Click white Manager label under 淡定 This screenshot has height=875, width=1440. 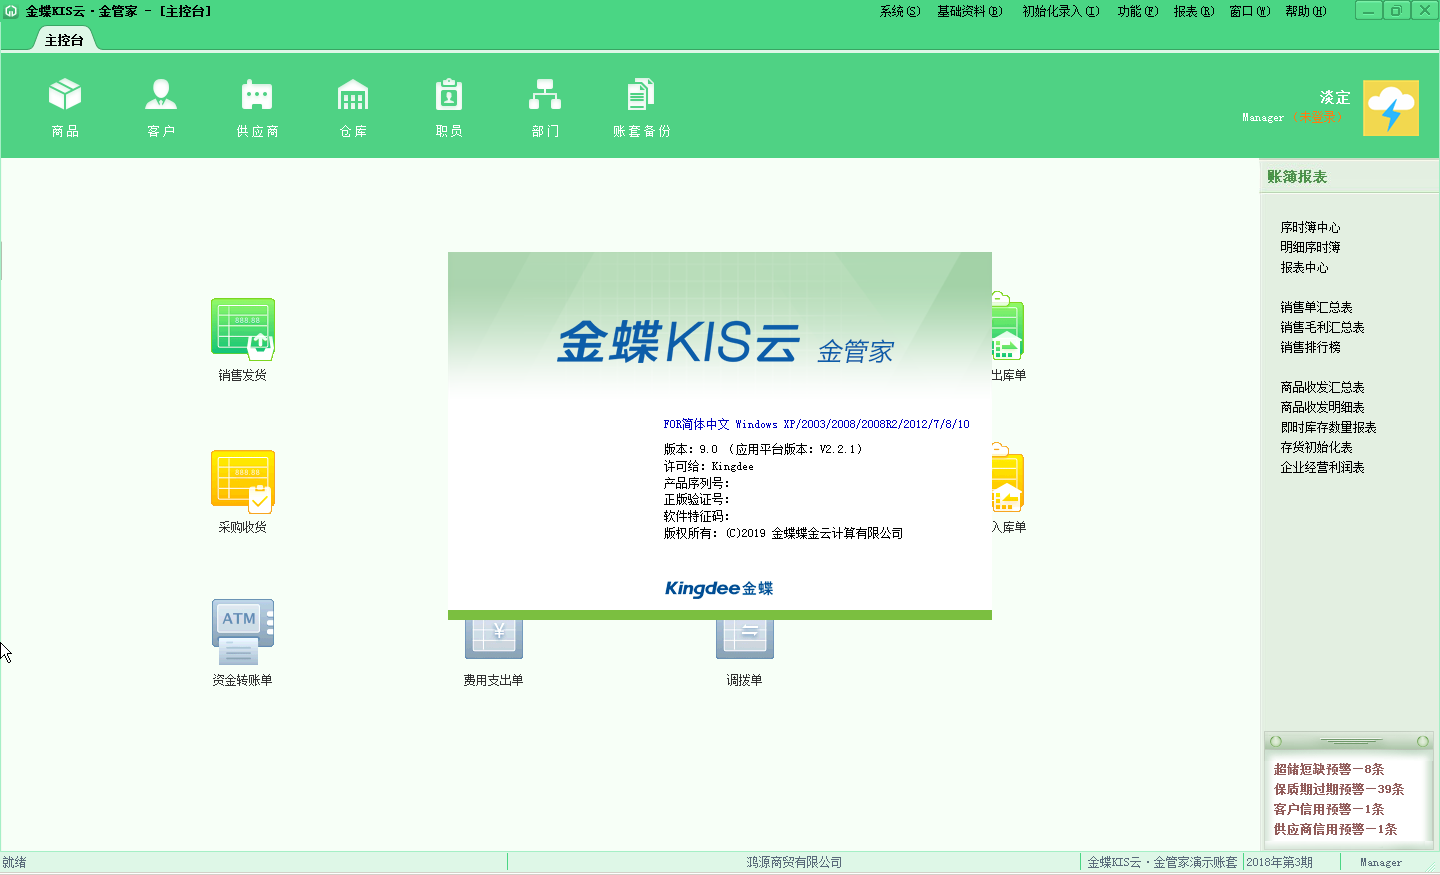click(x=1263, y=117)
